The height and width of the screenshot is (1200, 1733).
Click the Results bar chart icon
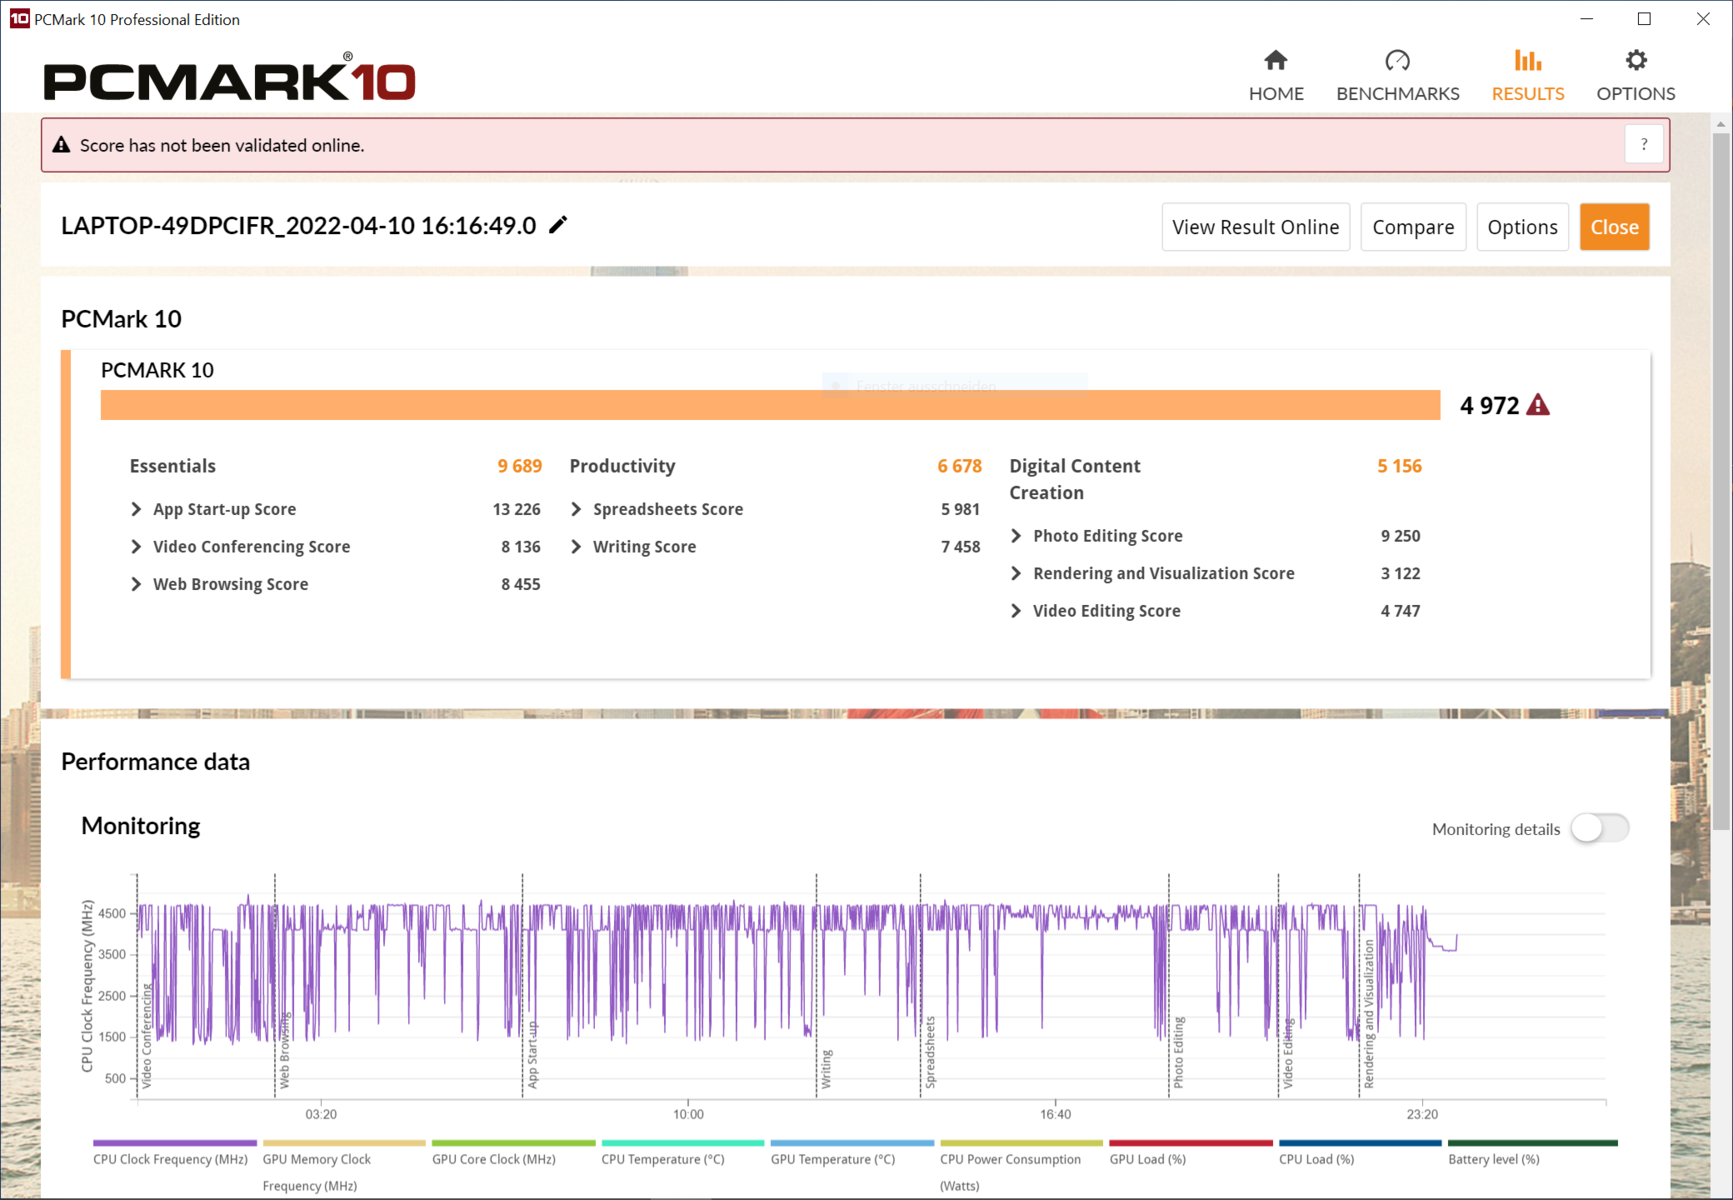[1527, 61]
